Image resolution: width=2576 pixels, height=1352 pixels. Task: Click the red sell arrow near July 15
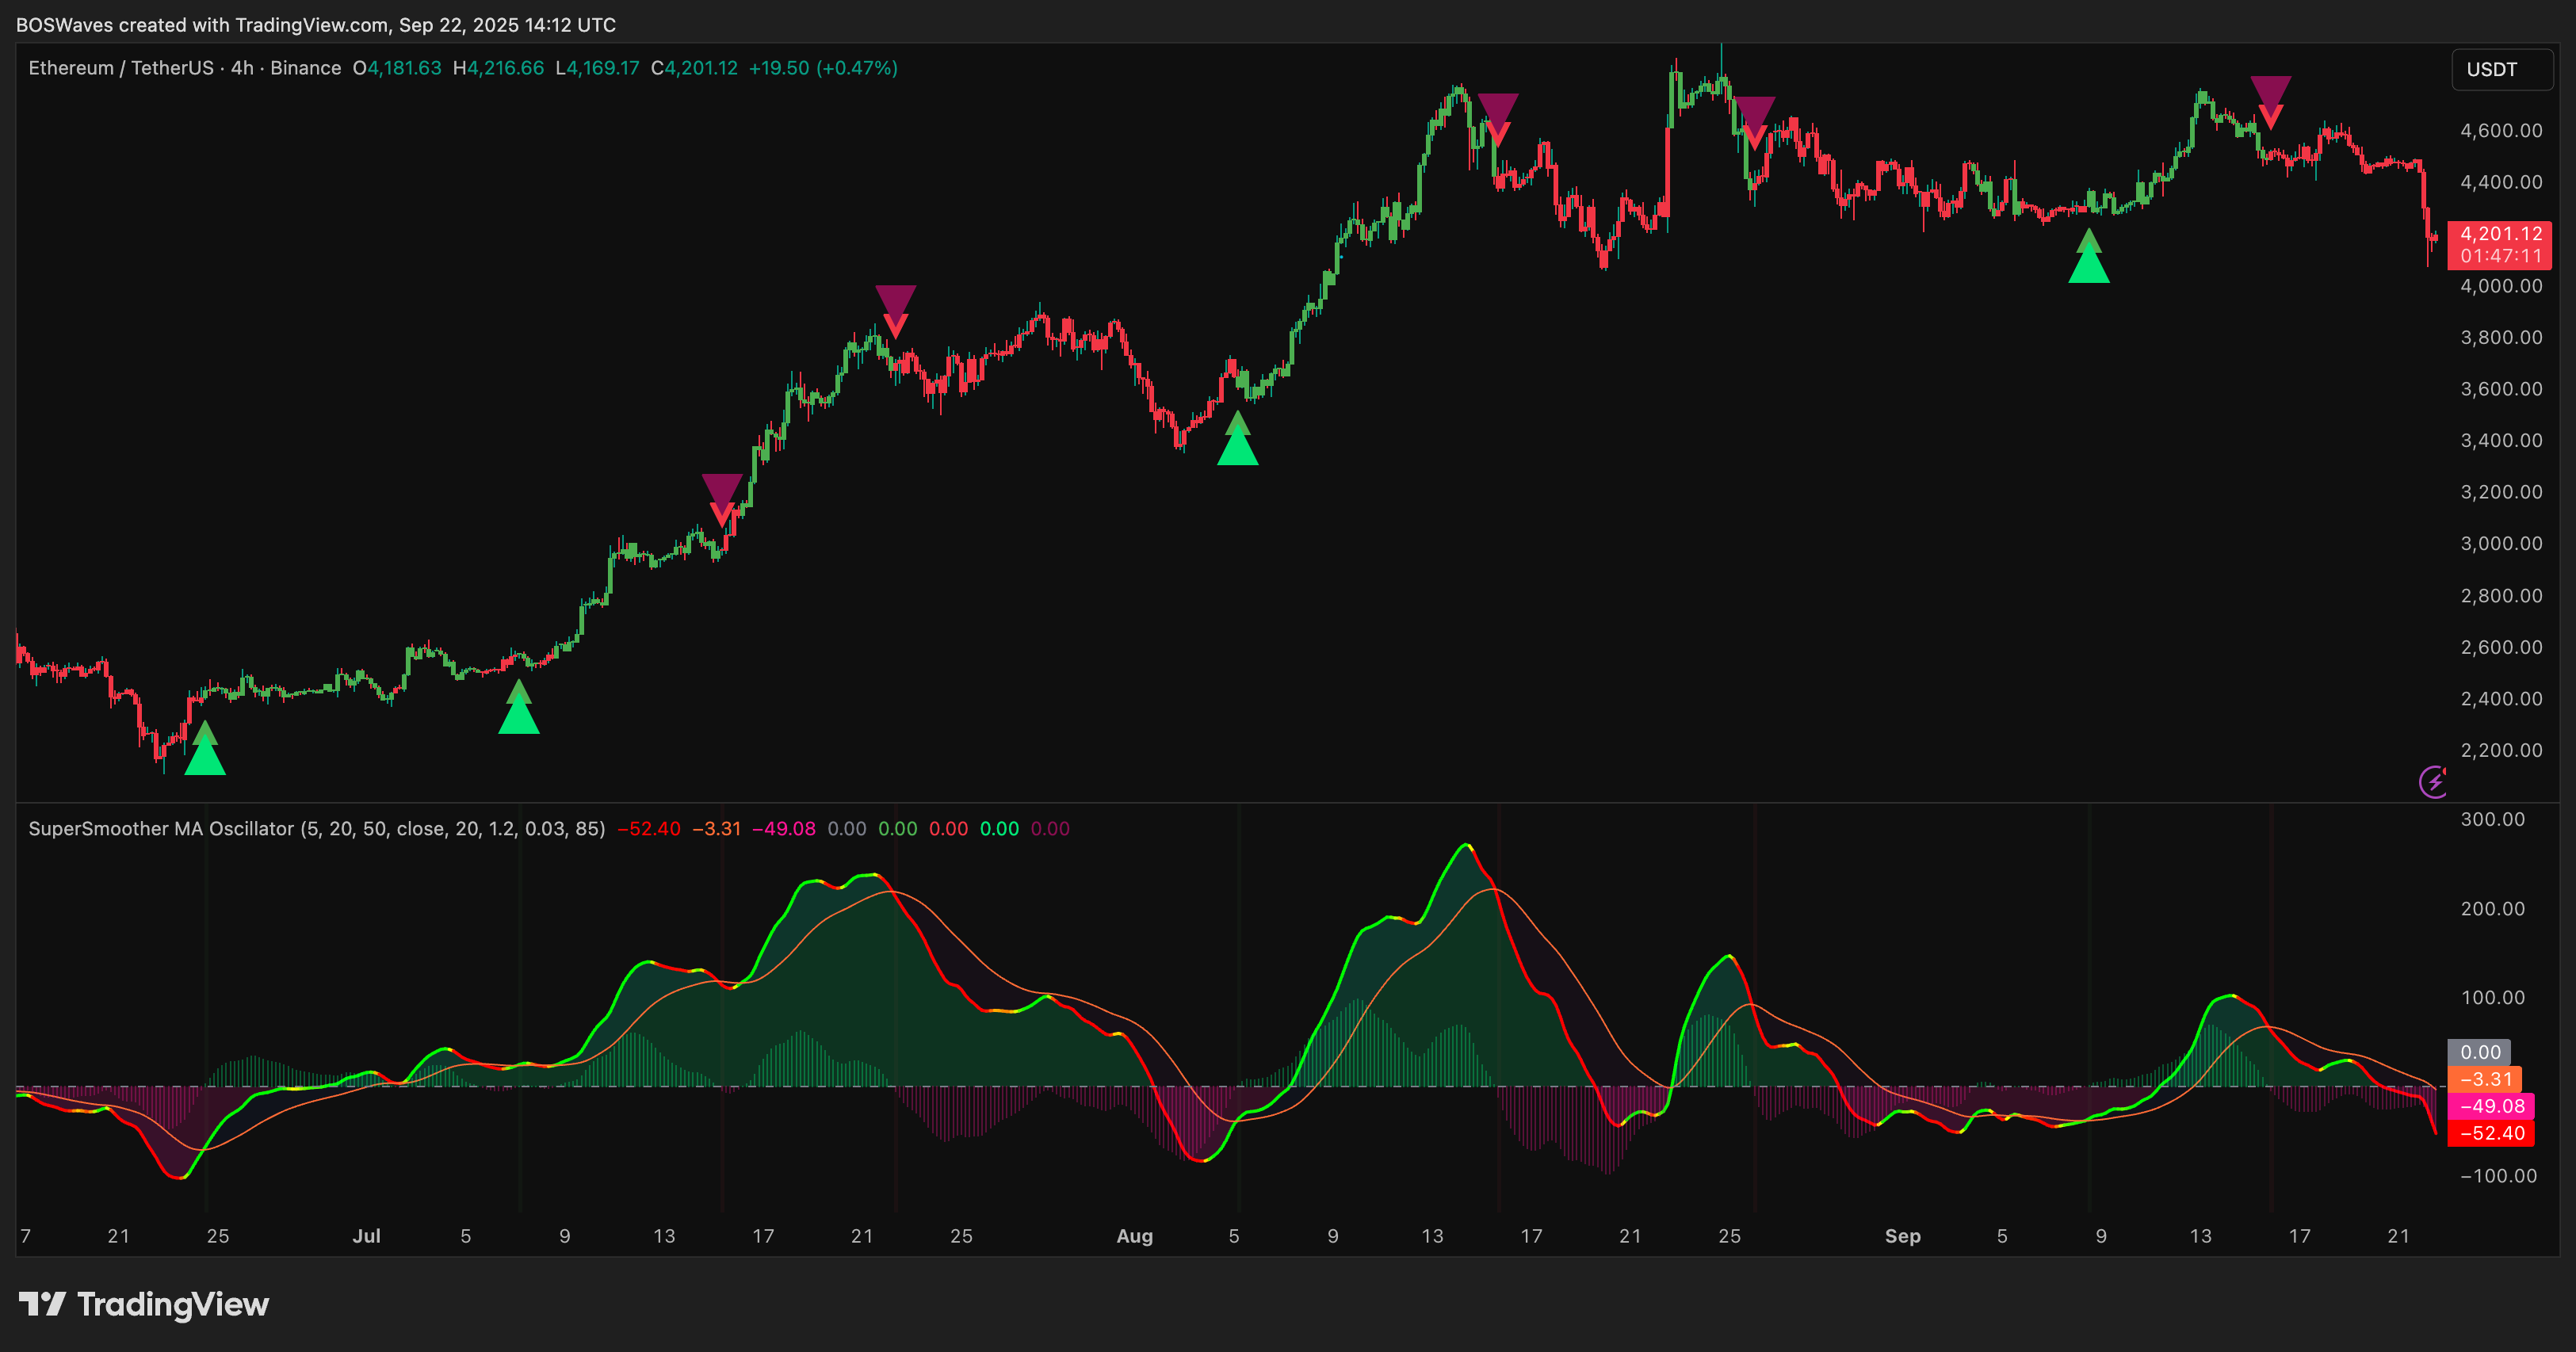[722, 500]
